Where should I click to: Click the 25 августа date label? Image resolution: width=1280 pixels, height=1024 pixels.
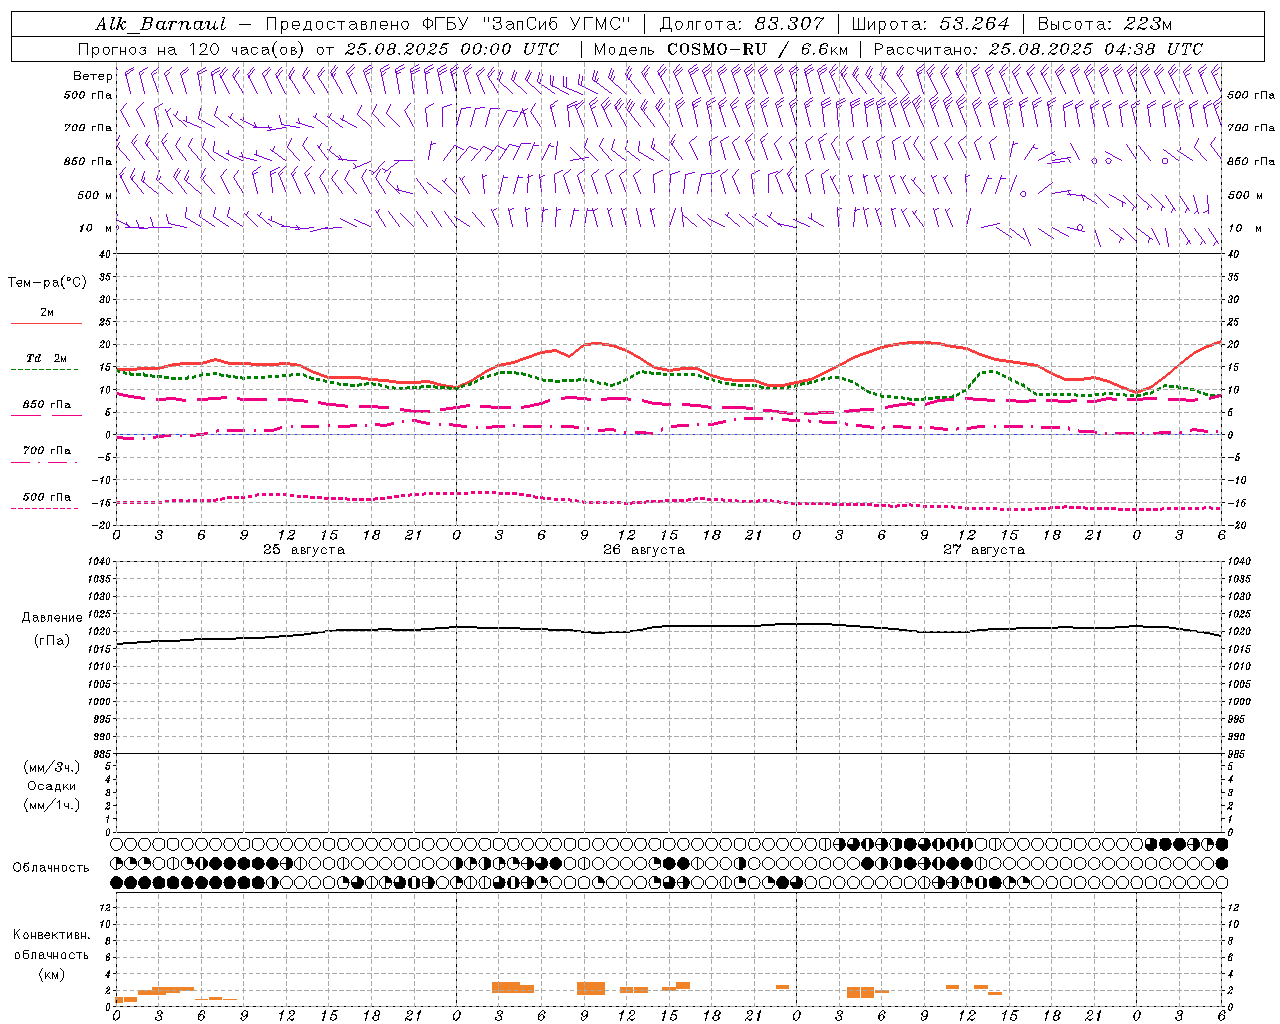[304, 550]
